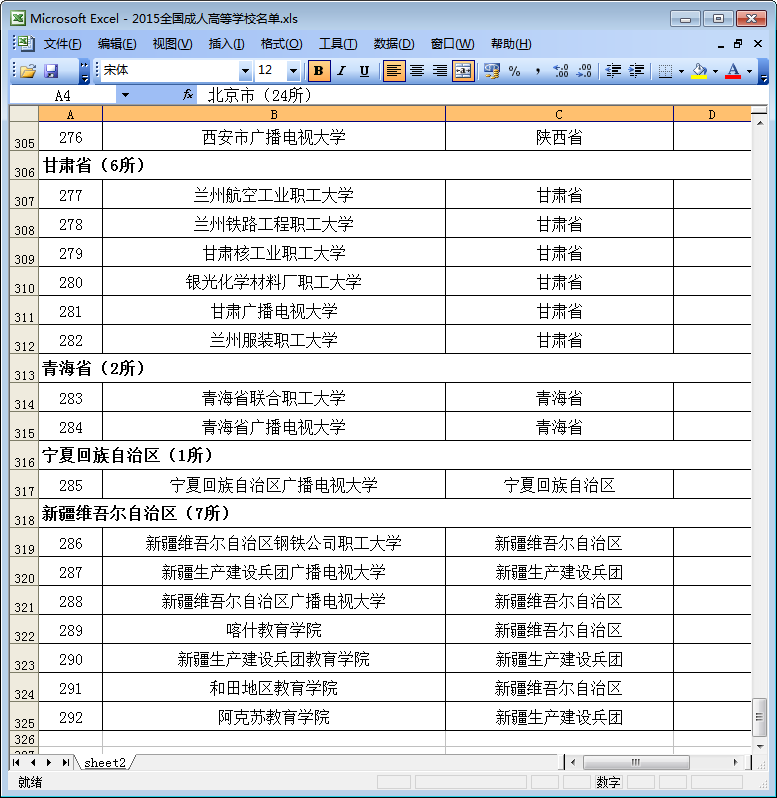
Task: Click the Save floppy disk icon
Action: coord(51,71)
